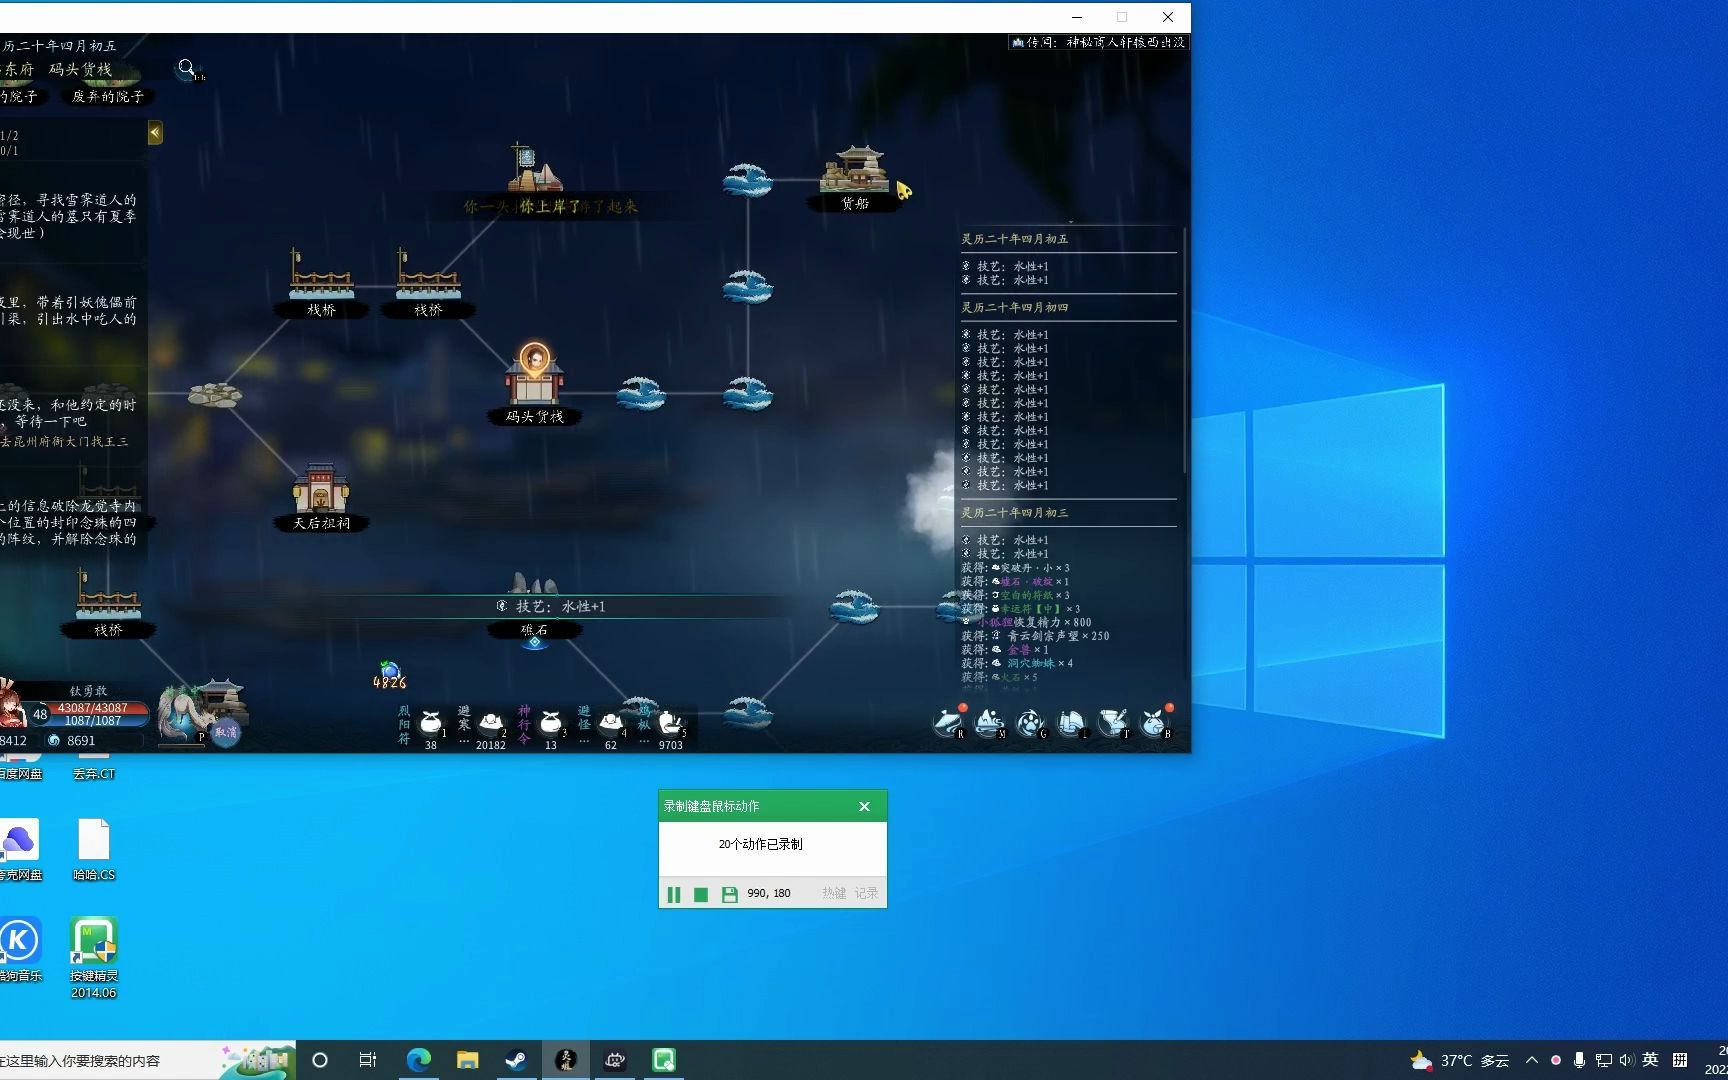Click the 英 input language indicator
1728x1080 pixels.
tap(1650, 1060)
